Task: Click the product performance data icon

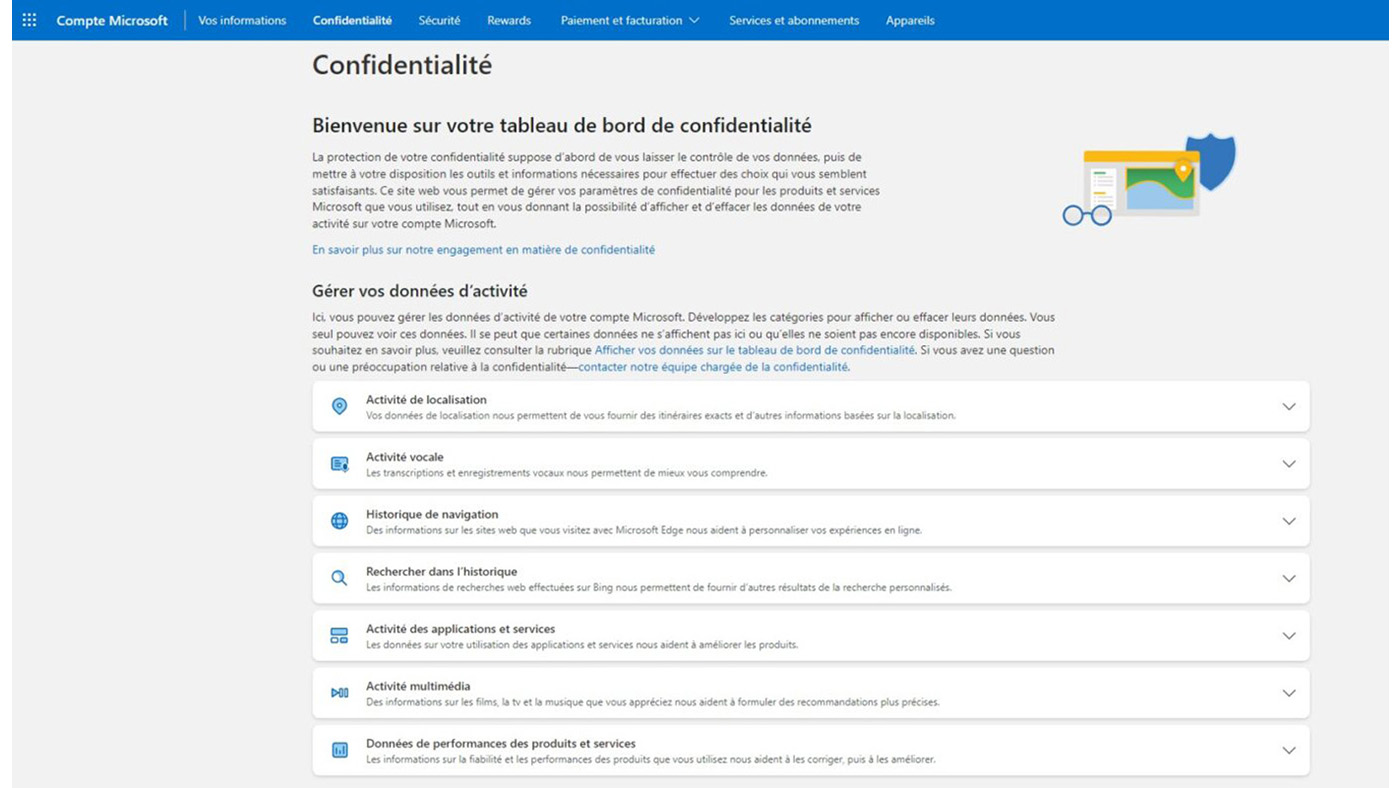Action: coord(339,750)
